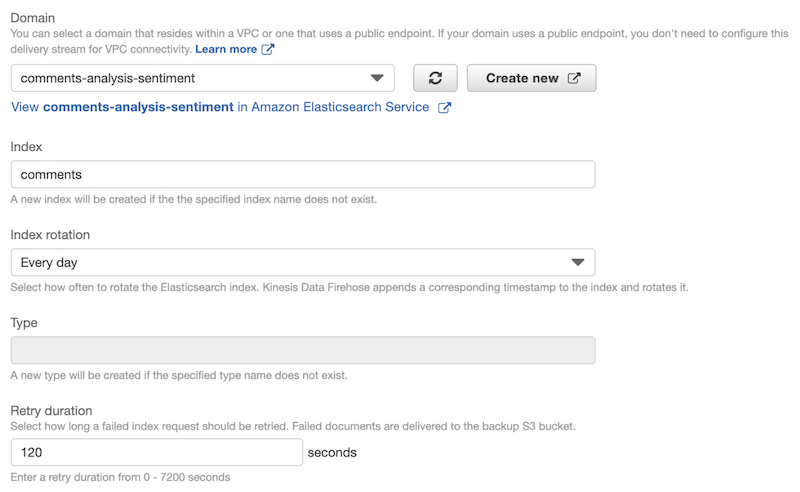Follow the 'View comments-analysis-sentiment' link
The width and height of the screenshot is (800, 492).
coord(220,107)
